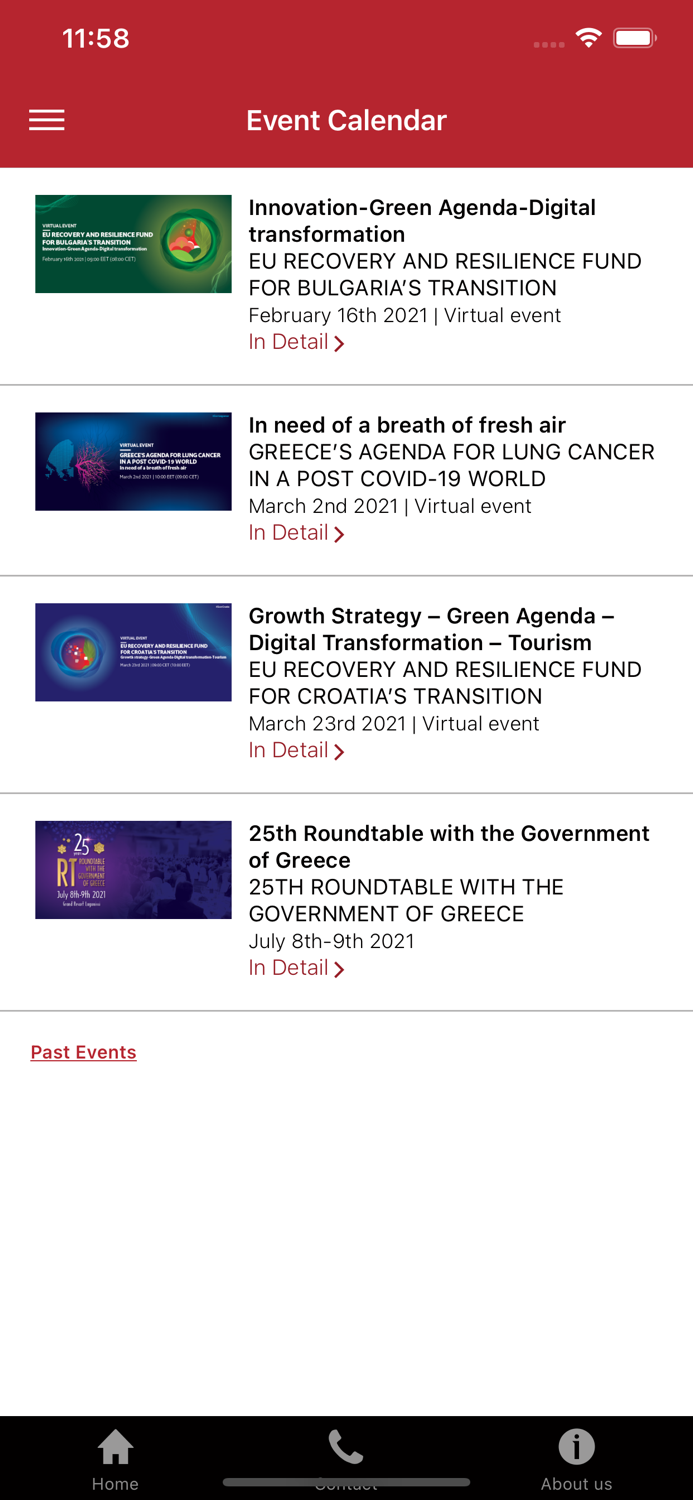Screen dimensions: 693x1500
Task: Select the Home icon in bottom bar
Action: coord(114,1444)
